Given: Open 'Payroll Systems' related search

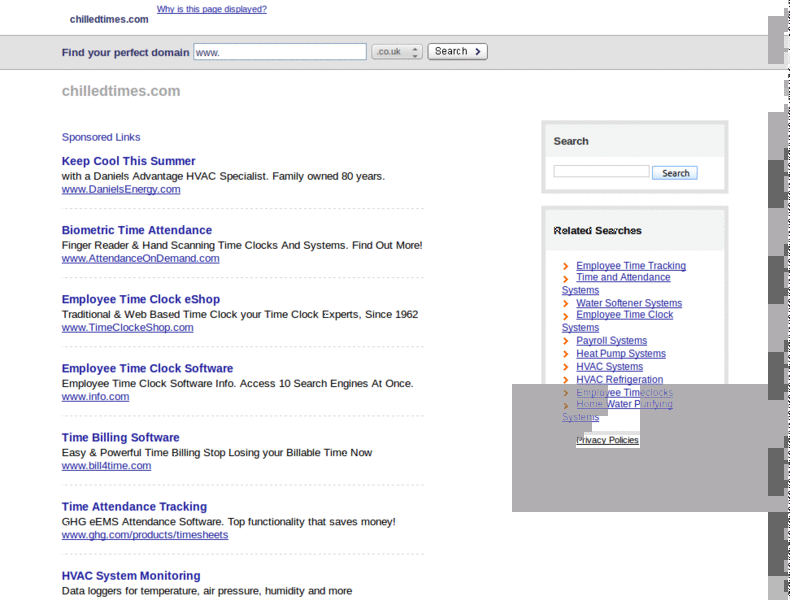Looking at the screenshot, I should click(x=611, y=341).
